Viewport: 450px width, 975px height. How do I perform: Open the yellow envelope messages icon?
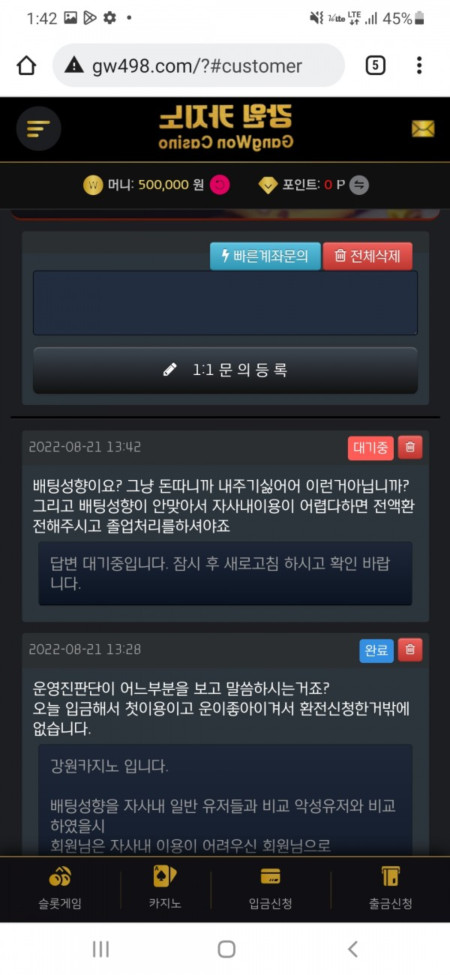click(x=423, y=129)
